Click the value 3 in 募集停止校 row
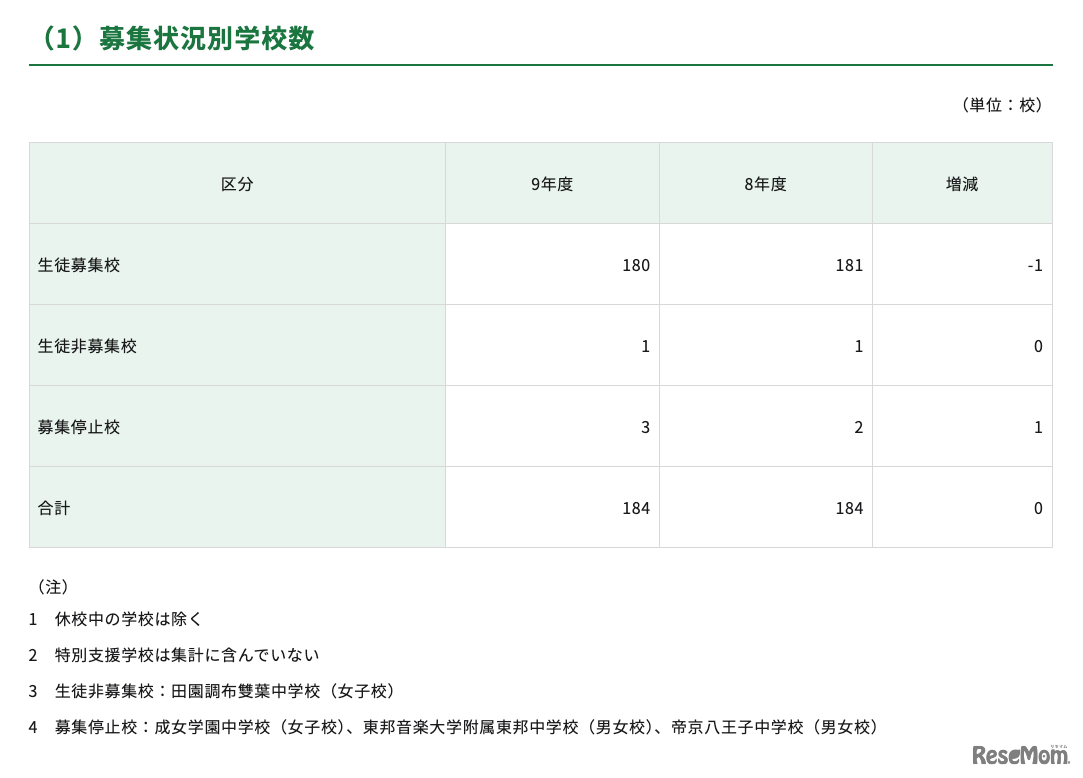The width and height of the screenshot is (1083, 778). (646, 427)
